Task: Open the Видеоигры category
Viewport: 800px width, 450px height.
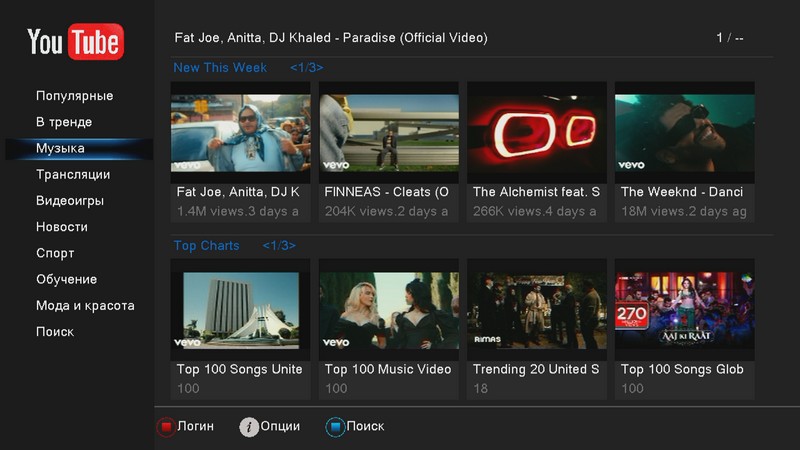Action: coord(70,201)
